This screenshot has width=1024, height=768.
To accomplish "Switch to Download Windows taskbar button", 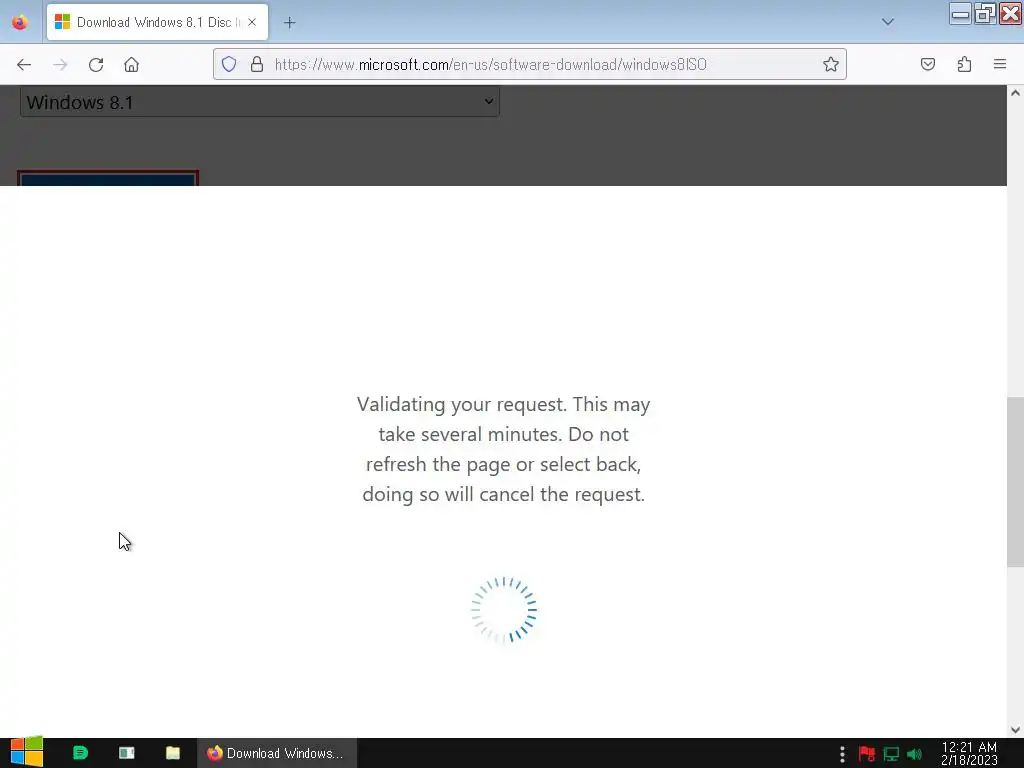I will click(x=277, y=753).
